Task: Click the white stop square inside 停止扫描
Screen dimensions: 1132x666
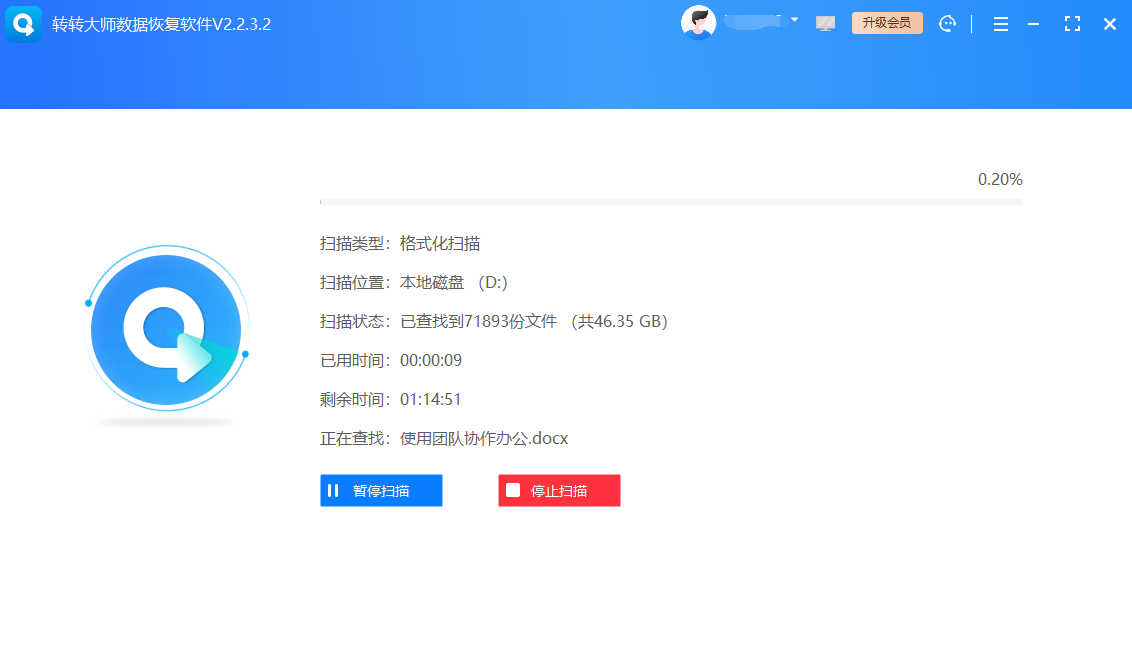Action: (x=513, y=490)
